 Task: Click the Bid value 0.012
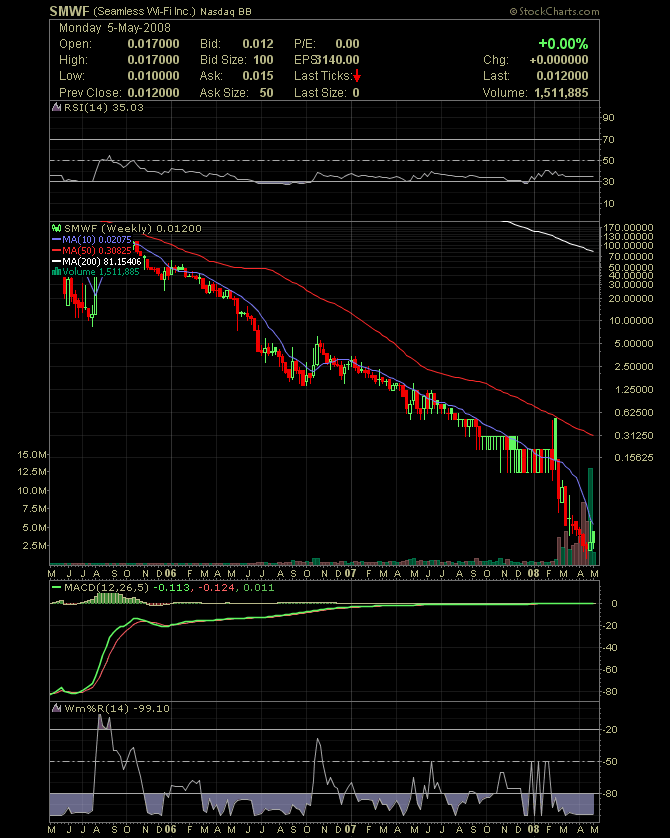tap(258, 44)
